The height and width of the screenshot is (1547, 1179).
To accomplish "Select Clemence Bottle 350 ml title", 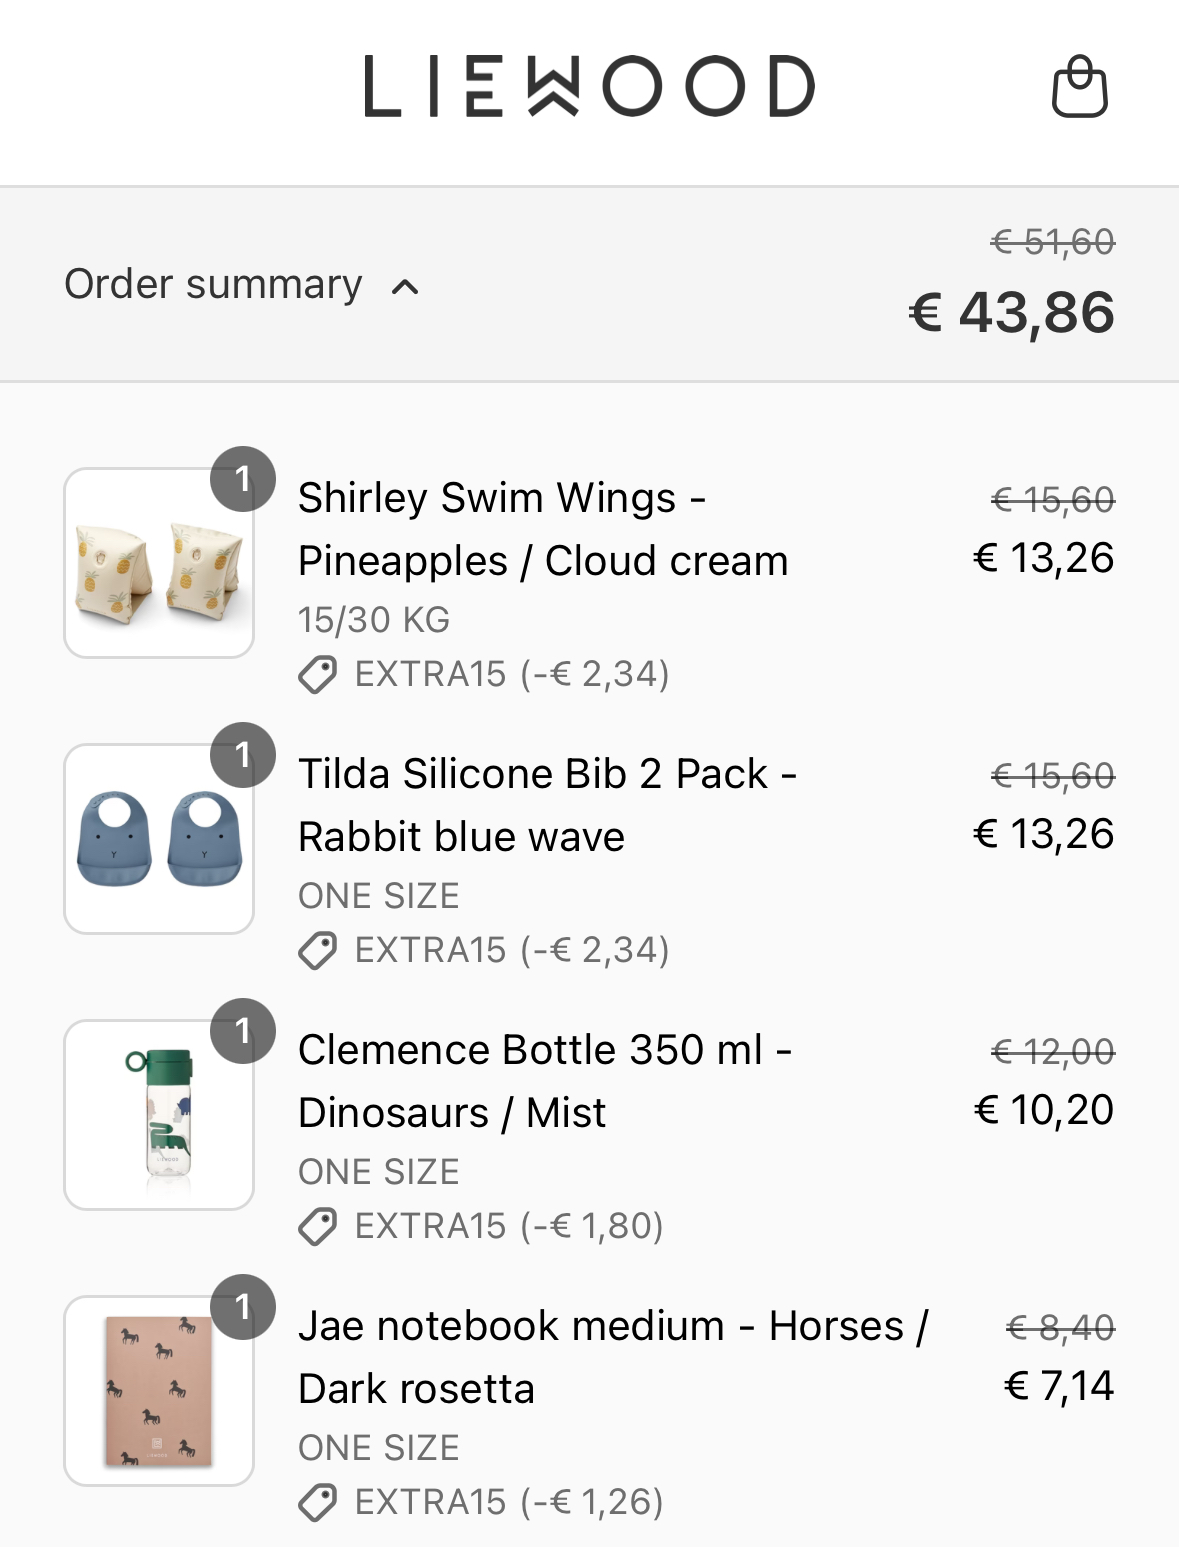I will tap(545, 1081).
